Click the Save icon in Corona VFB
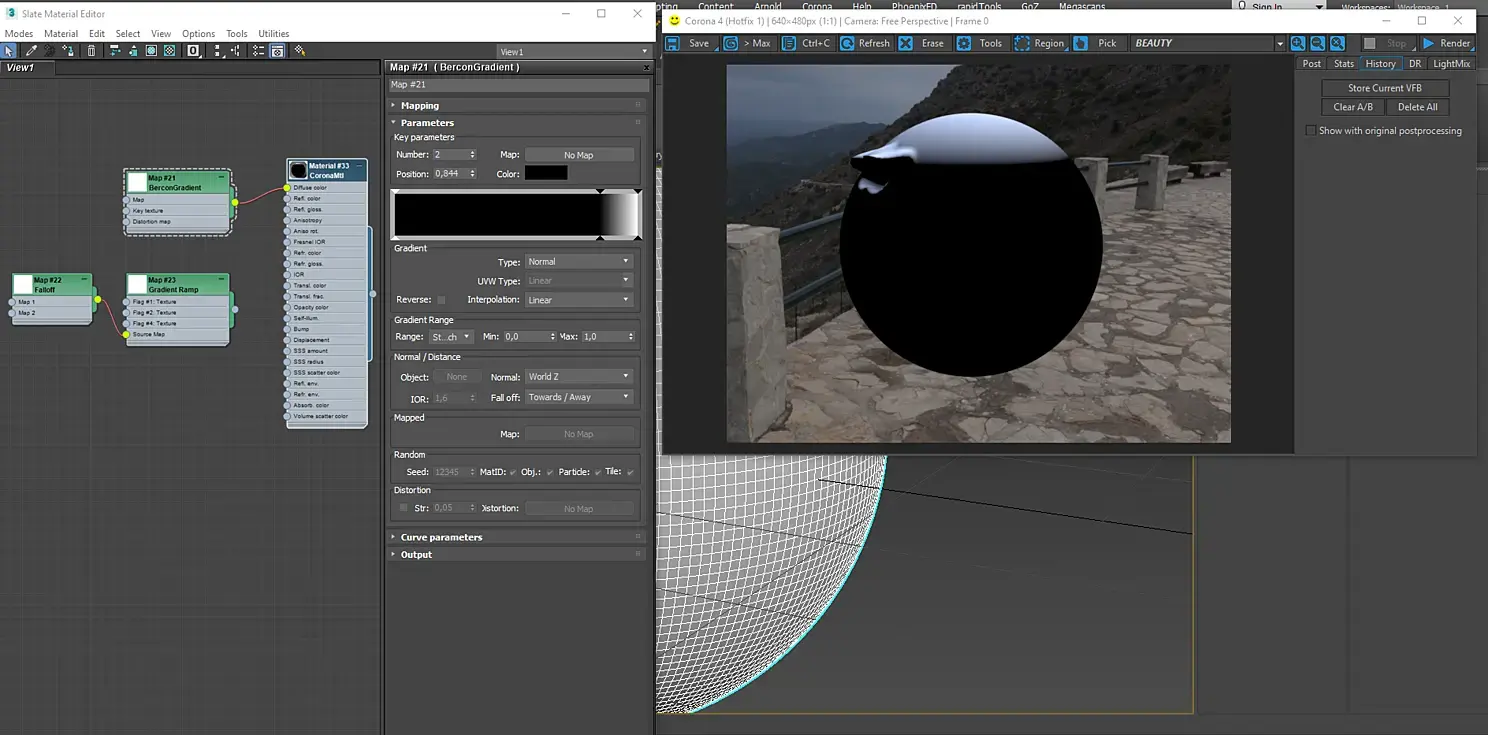 [x=673, y=43]
